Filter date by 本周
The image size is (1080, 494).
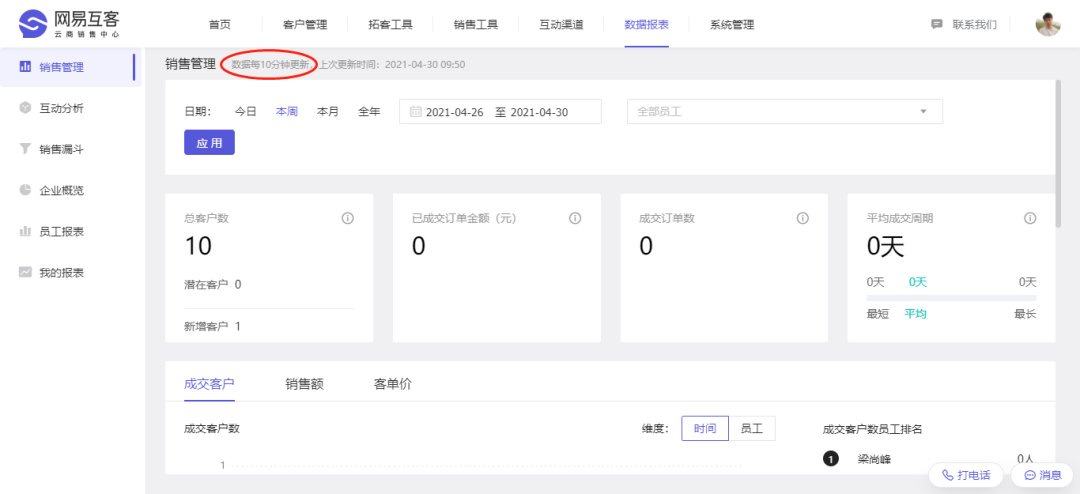(287, 112)
